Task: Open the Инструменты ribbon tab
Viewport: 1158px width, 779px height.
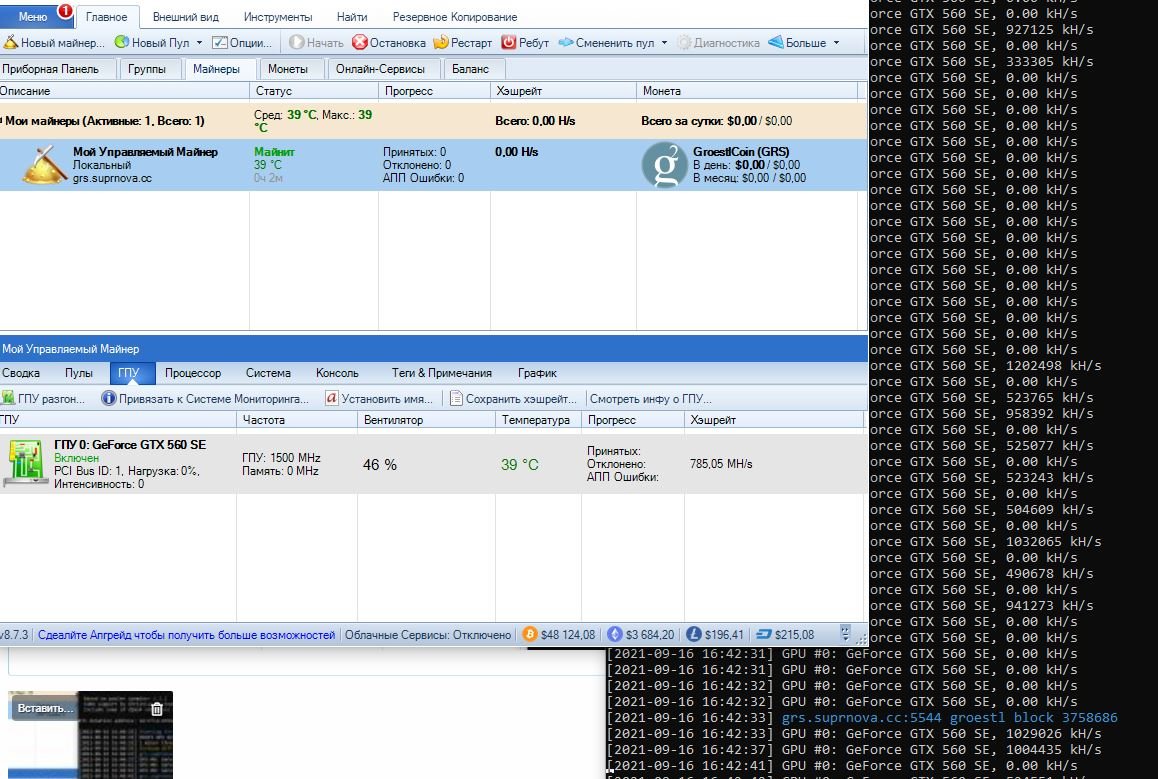Action: coord(278,16)
